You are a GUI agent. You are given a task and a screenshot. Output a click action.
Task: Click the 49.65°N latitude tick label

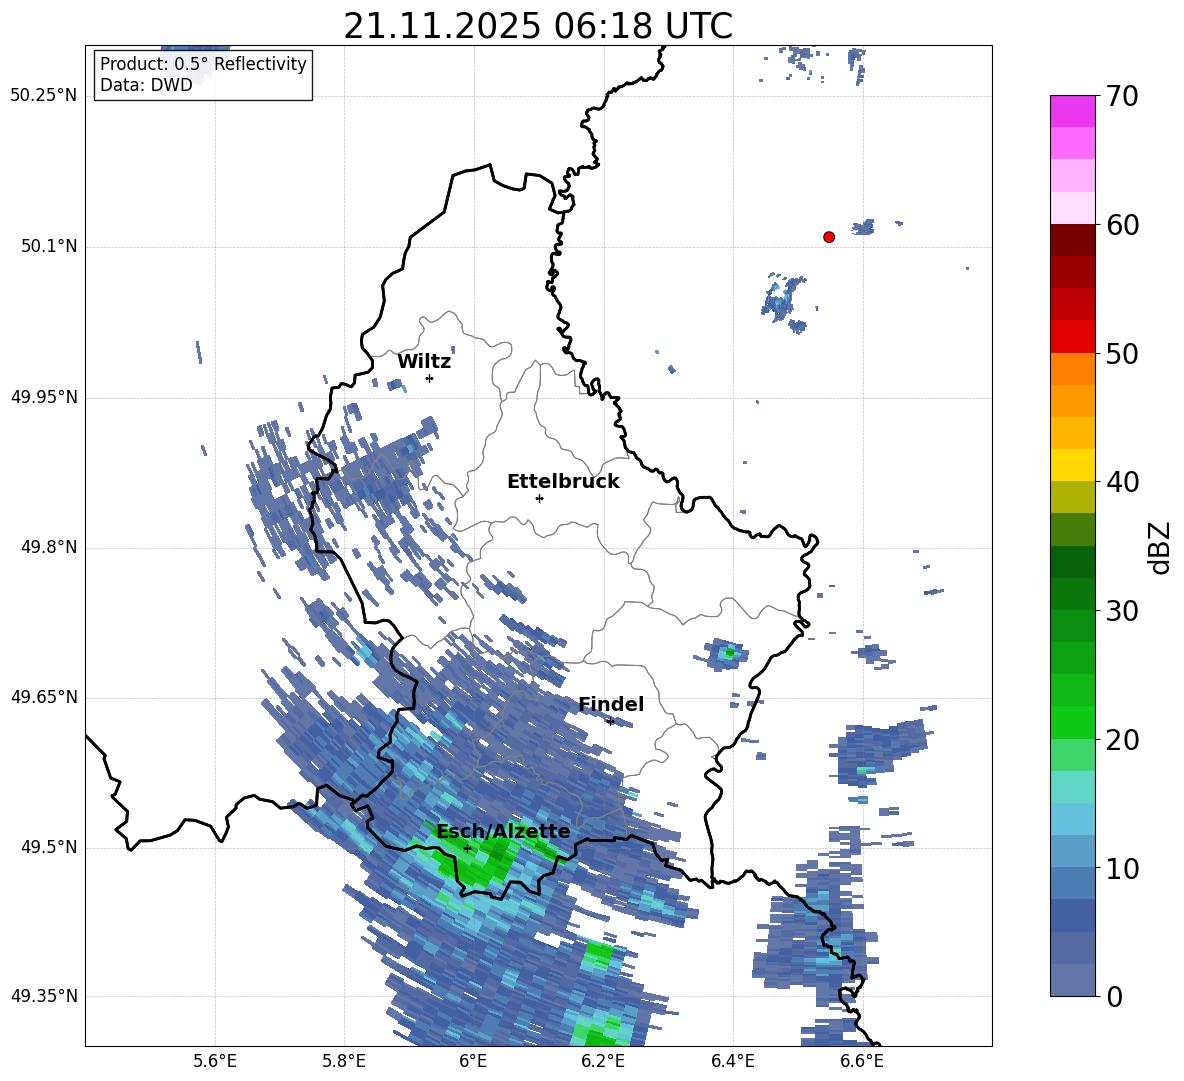[44, 697]
